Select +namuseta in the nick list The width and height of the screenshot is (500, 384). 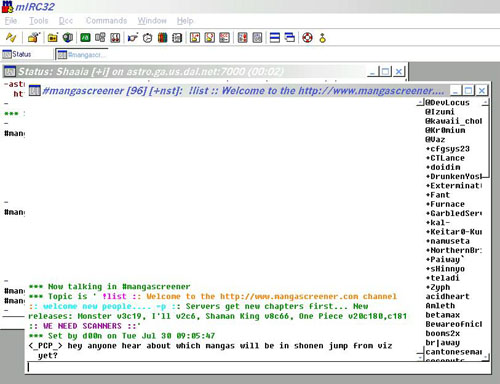pos(448,241)
